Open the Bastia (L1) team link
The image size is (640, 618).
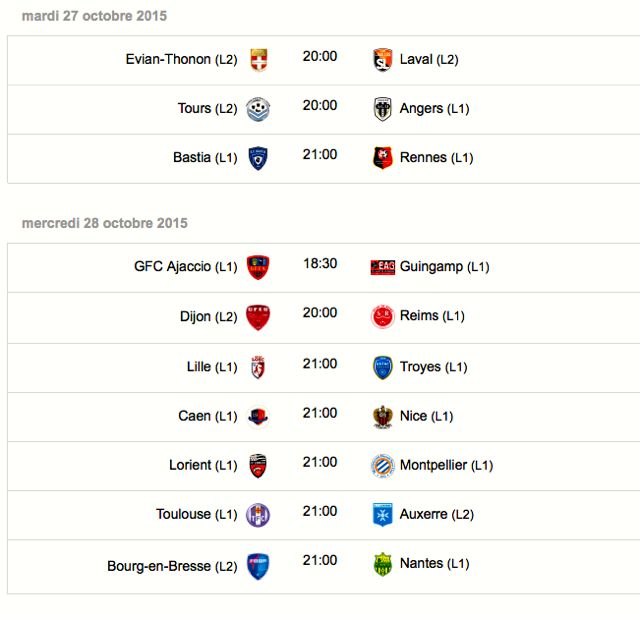[205, 158]
